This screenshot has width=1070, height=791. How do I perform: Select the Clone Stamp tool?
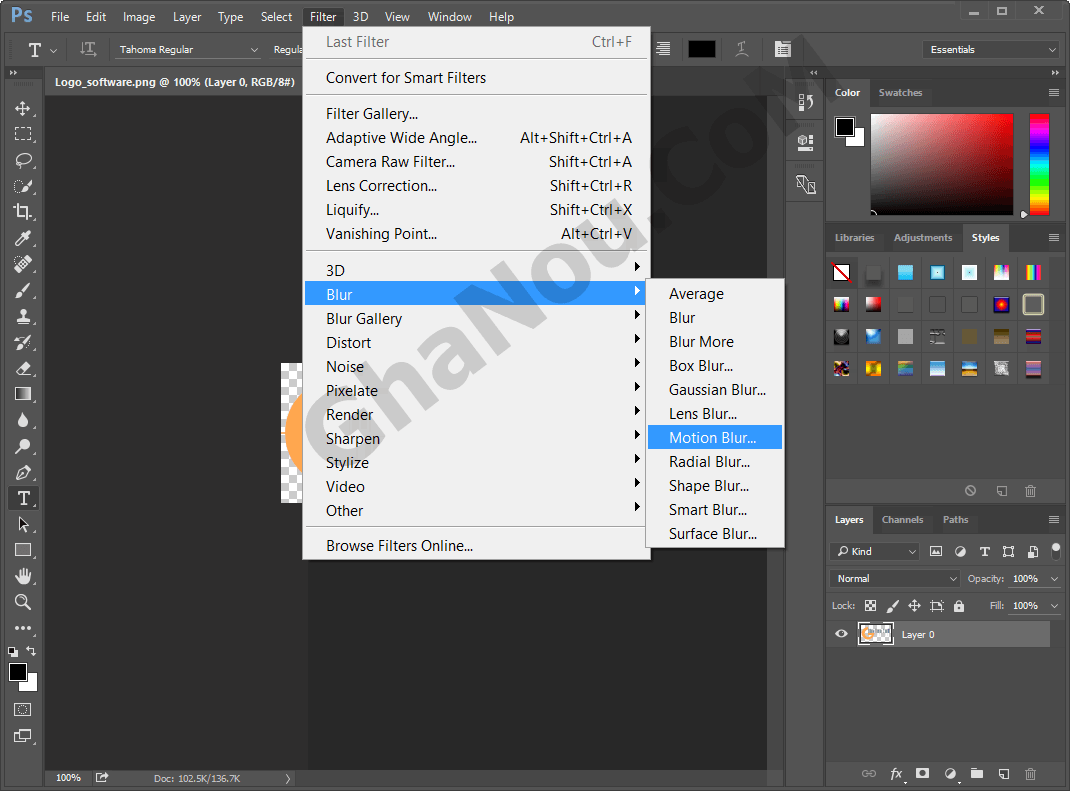[23, 317]
